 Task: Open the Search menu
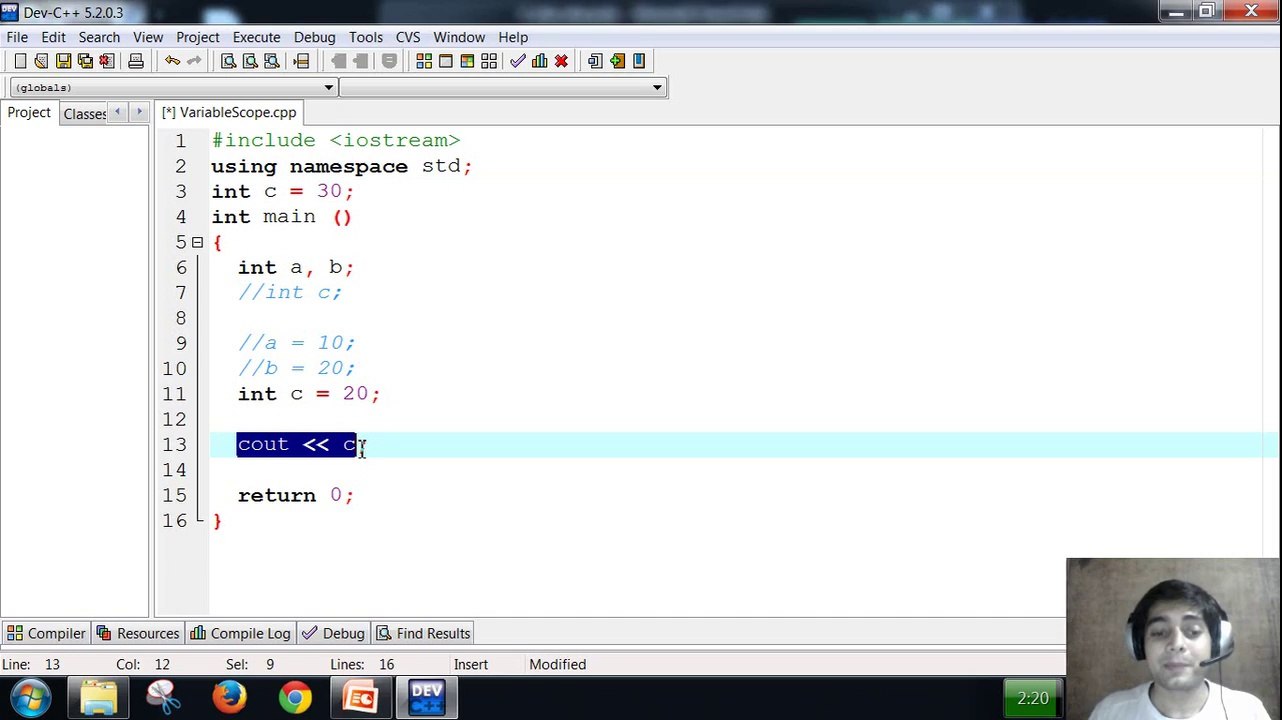click(99, 37)
